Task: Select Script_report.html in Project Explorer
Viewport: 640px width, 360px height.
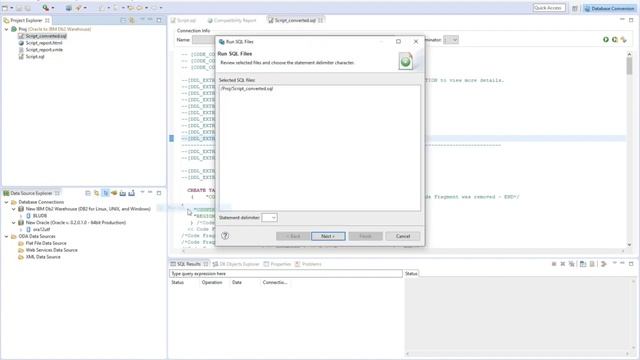Action: (x=44, y=43)
